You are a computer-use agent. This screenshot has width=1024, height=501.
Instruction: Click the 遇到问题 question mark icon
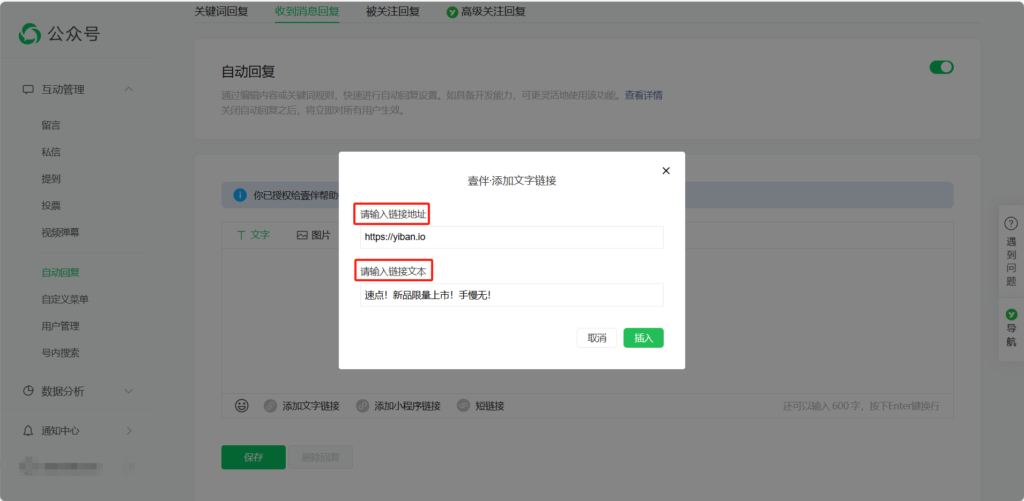(x=1011, y=223)
